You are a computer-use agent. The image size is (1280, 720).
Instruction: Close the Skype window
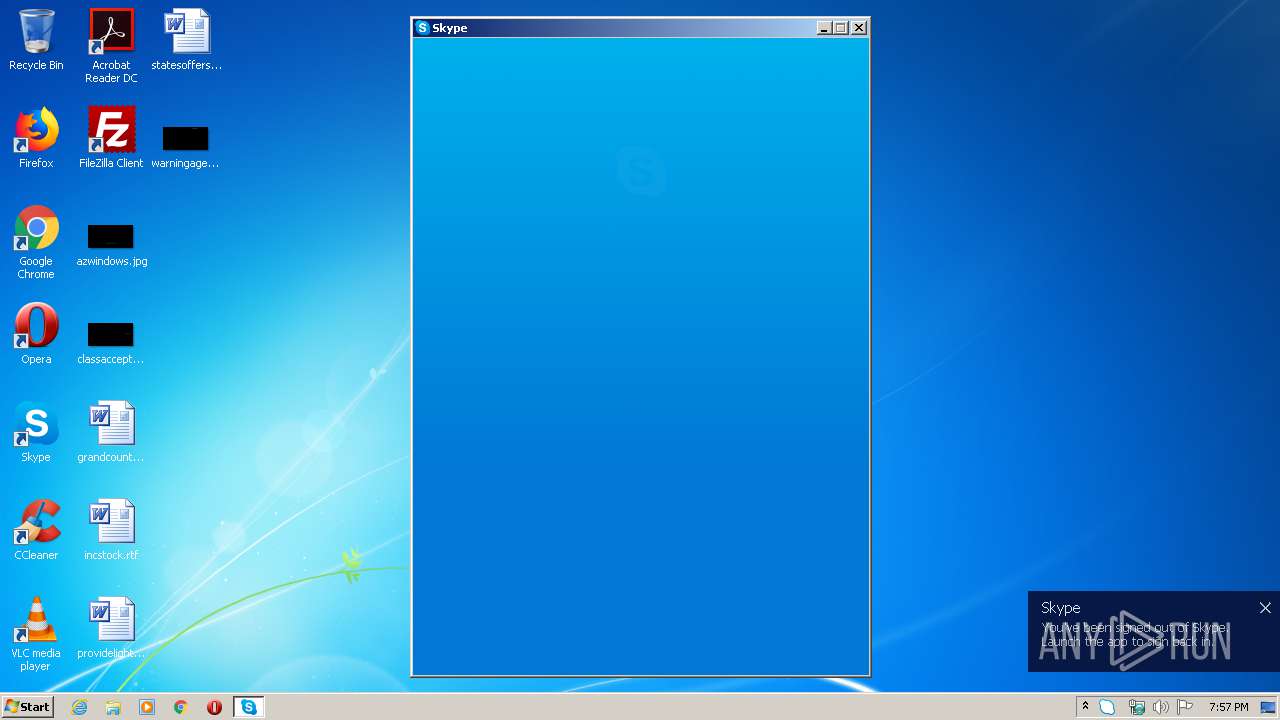(x=859, y=28)
